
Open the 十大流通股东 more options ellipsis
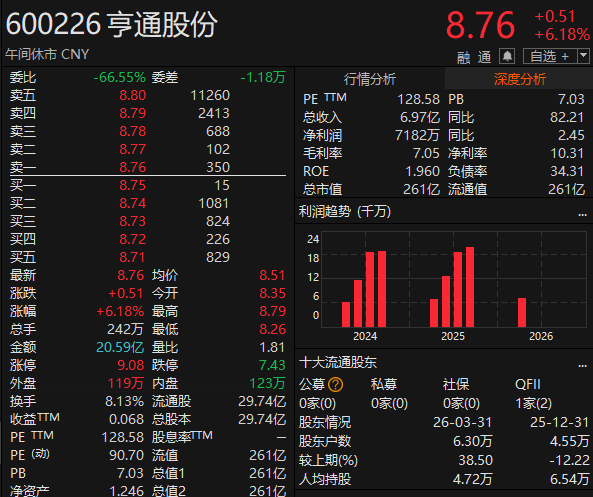(x=582, y=365)
